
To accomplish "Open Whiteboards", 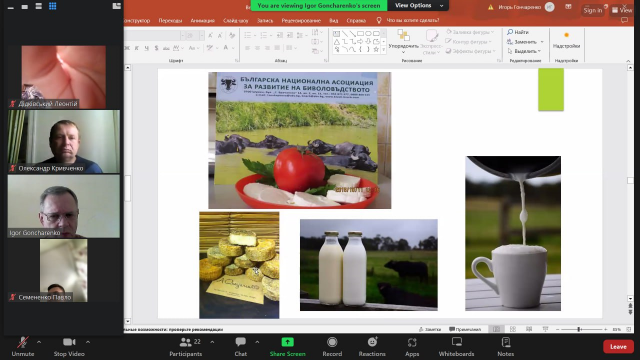I will pos(456,347).
